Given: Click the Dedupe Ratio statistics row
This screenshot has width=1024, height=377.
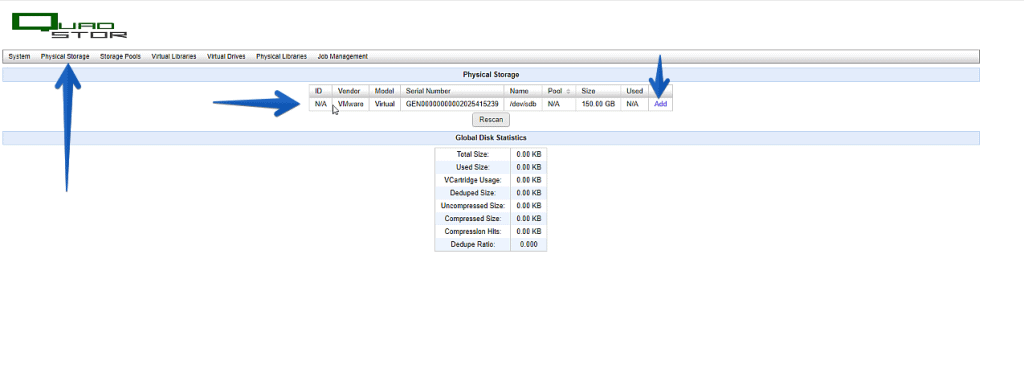Looking at the screenshot, I should point(490,244).
